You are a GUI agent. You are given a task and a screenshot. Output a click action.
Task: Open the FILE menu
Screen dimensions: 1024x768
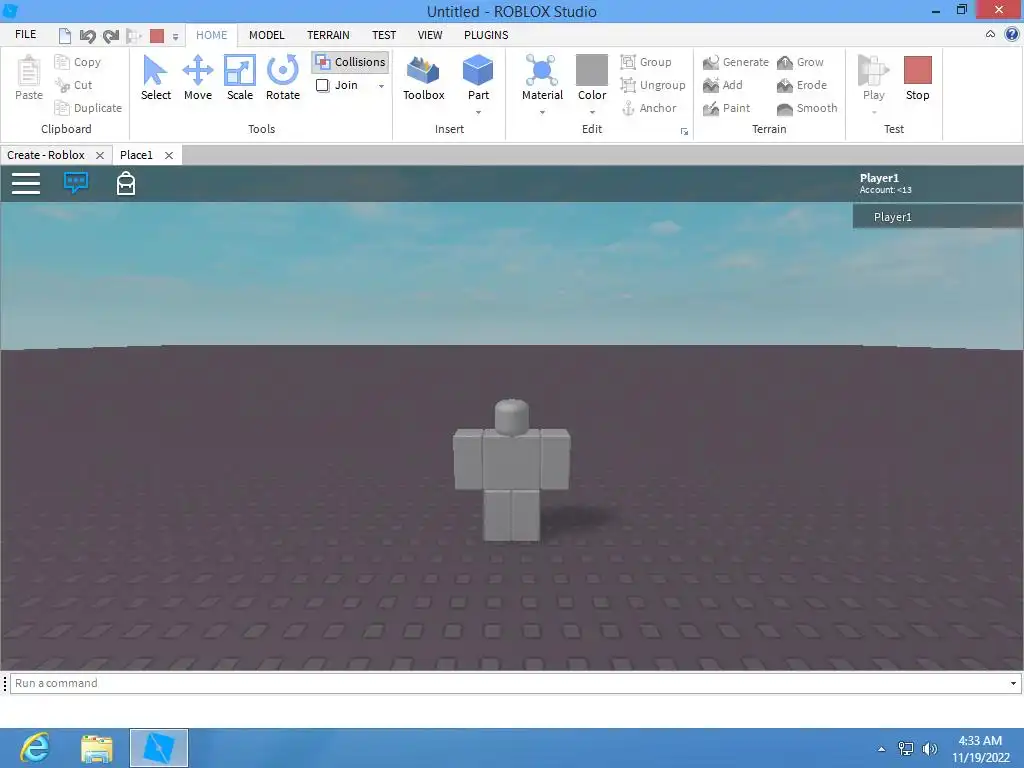coord(25,35)
